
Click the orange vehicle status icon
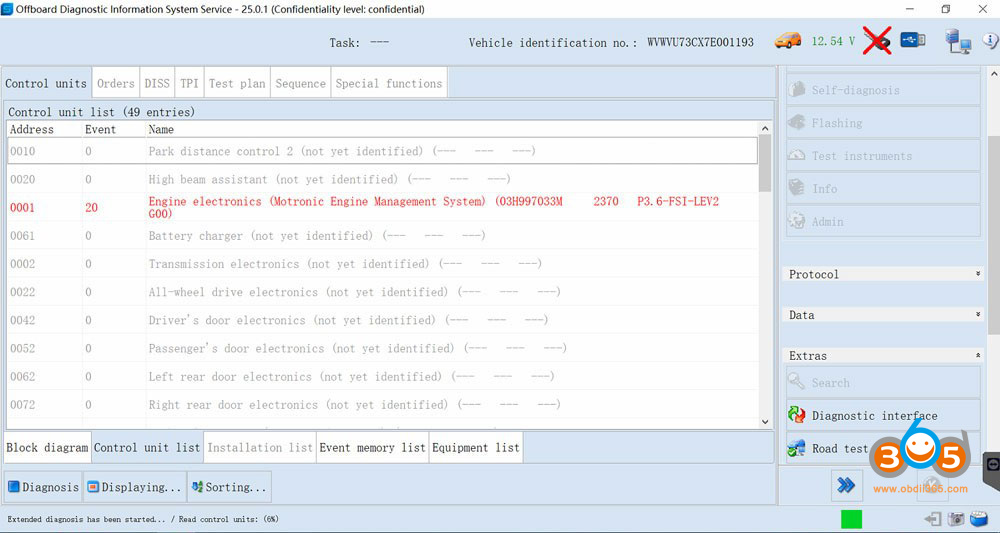point(788,41)
